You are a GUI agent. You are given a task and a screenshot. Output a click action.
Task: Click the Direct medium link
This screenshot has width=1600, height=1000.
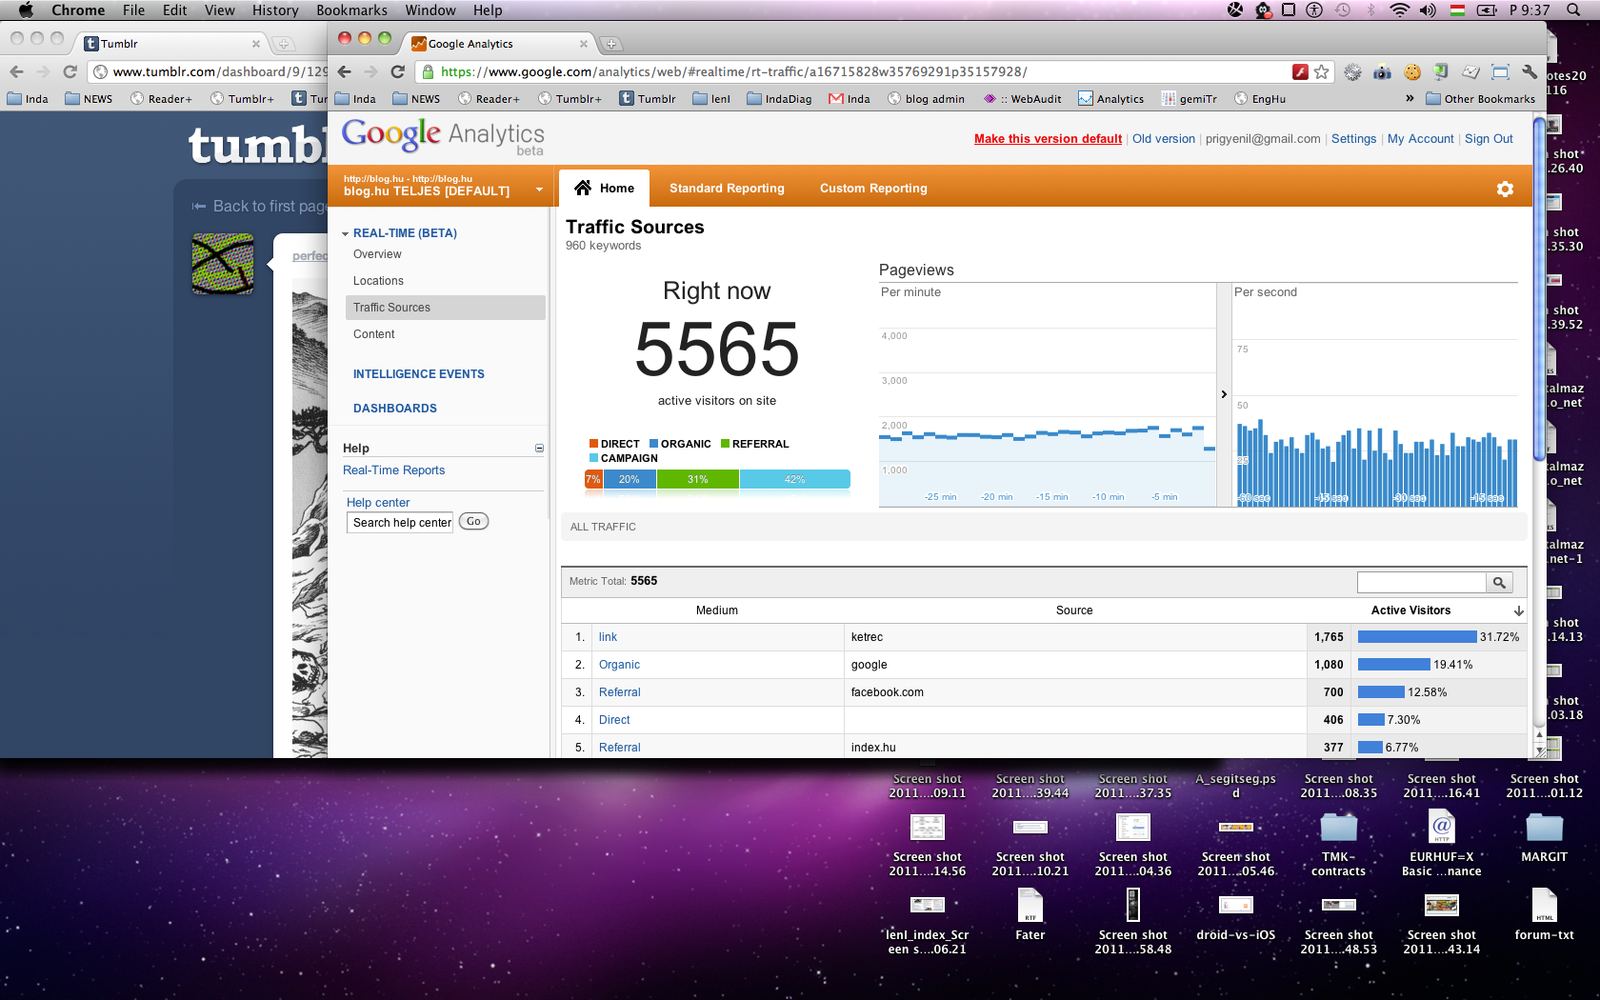pos(614,720)
